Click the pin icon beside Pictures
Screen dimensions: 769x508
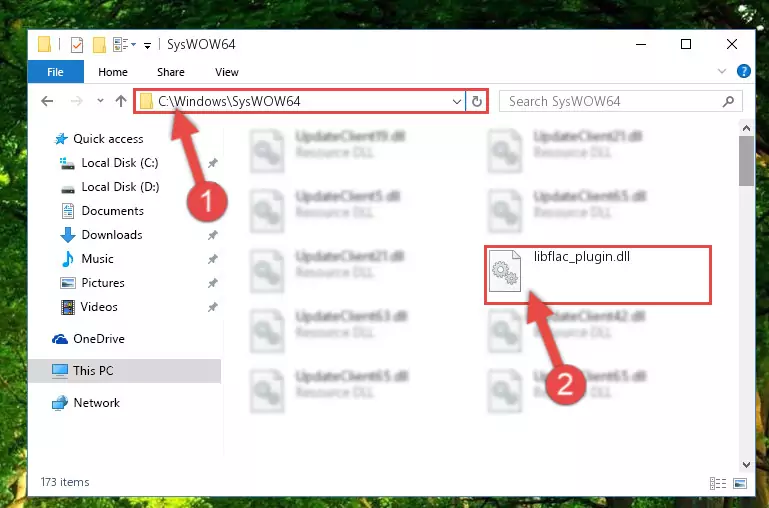(212, 283)
